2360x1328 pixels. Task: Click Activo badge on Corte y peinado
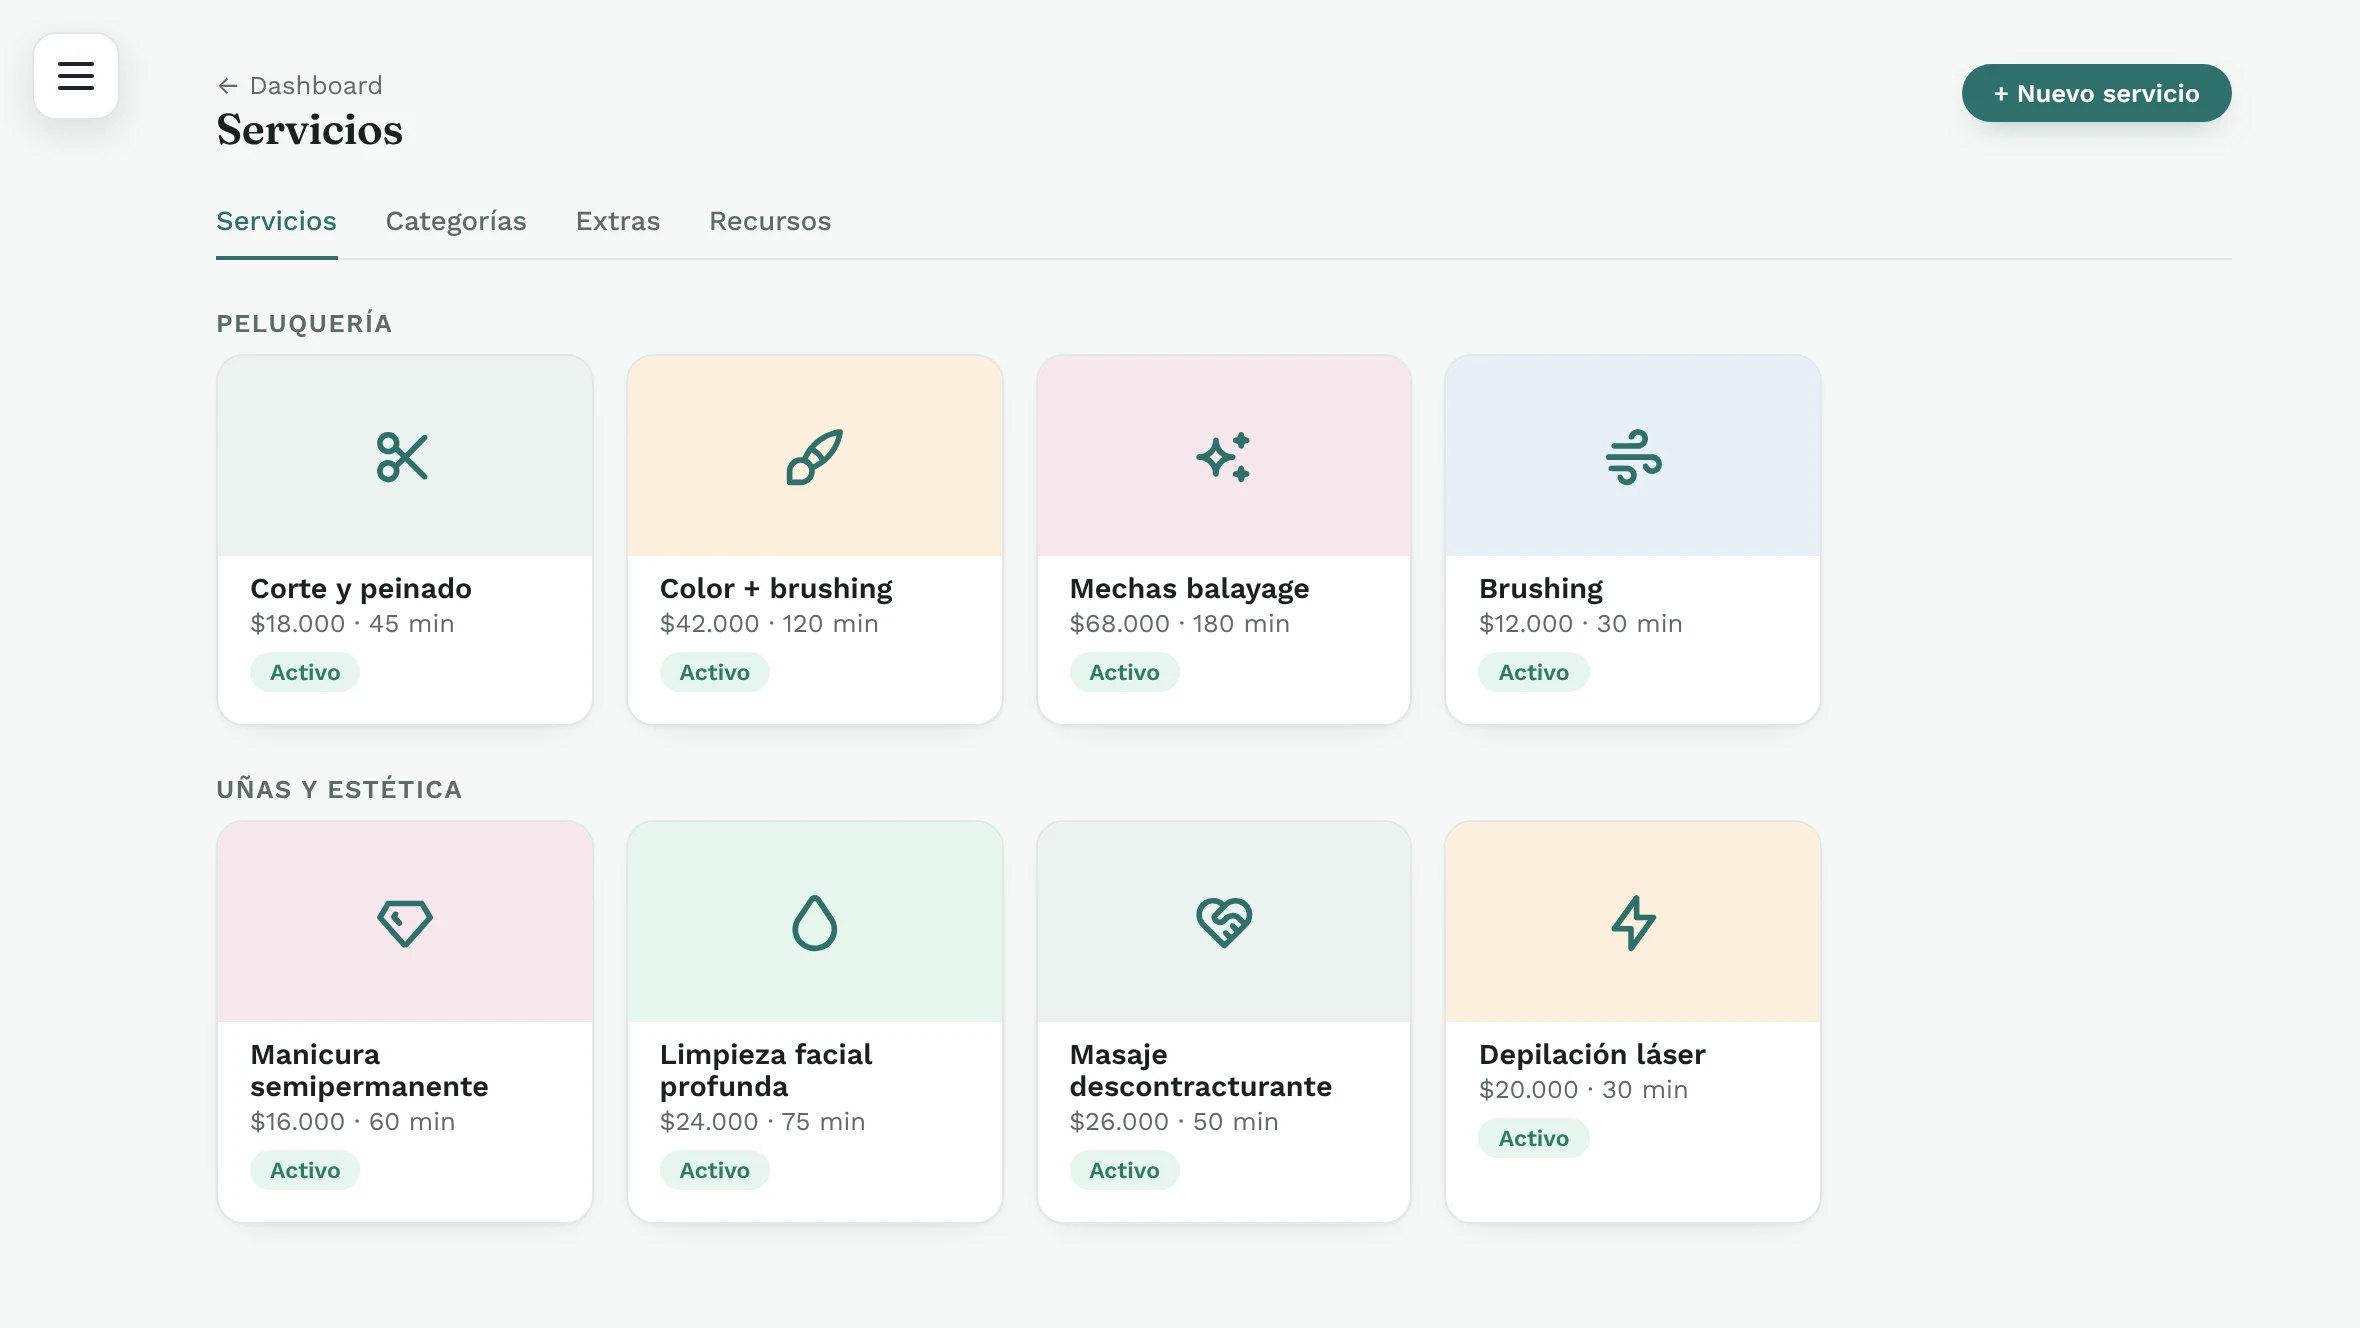pyautogui.click(x=305, y=672)
